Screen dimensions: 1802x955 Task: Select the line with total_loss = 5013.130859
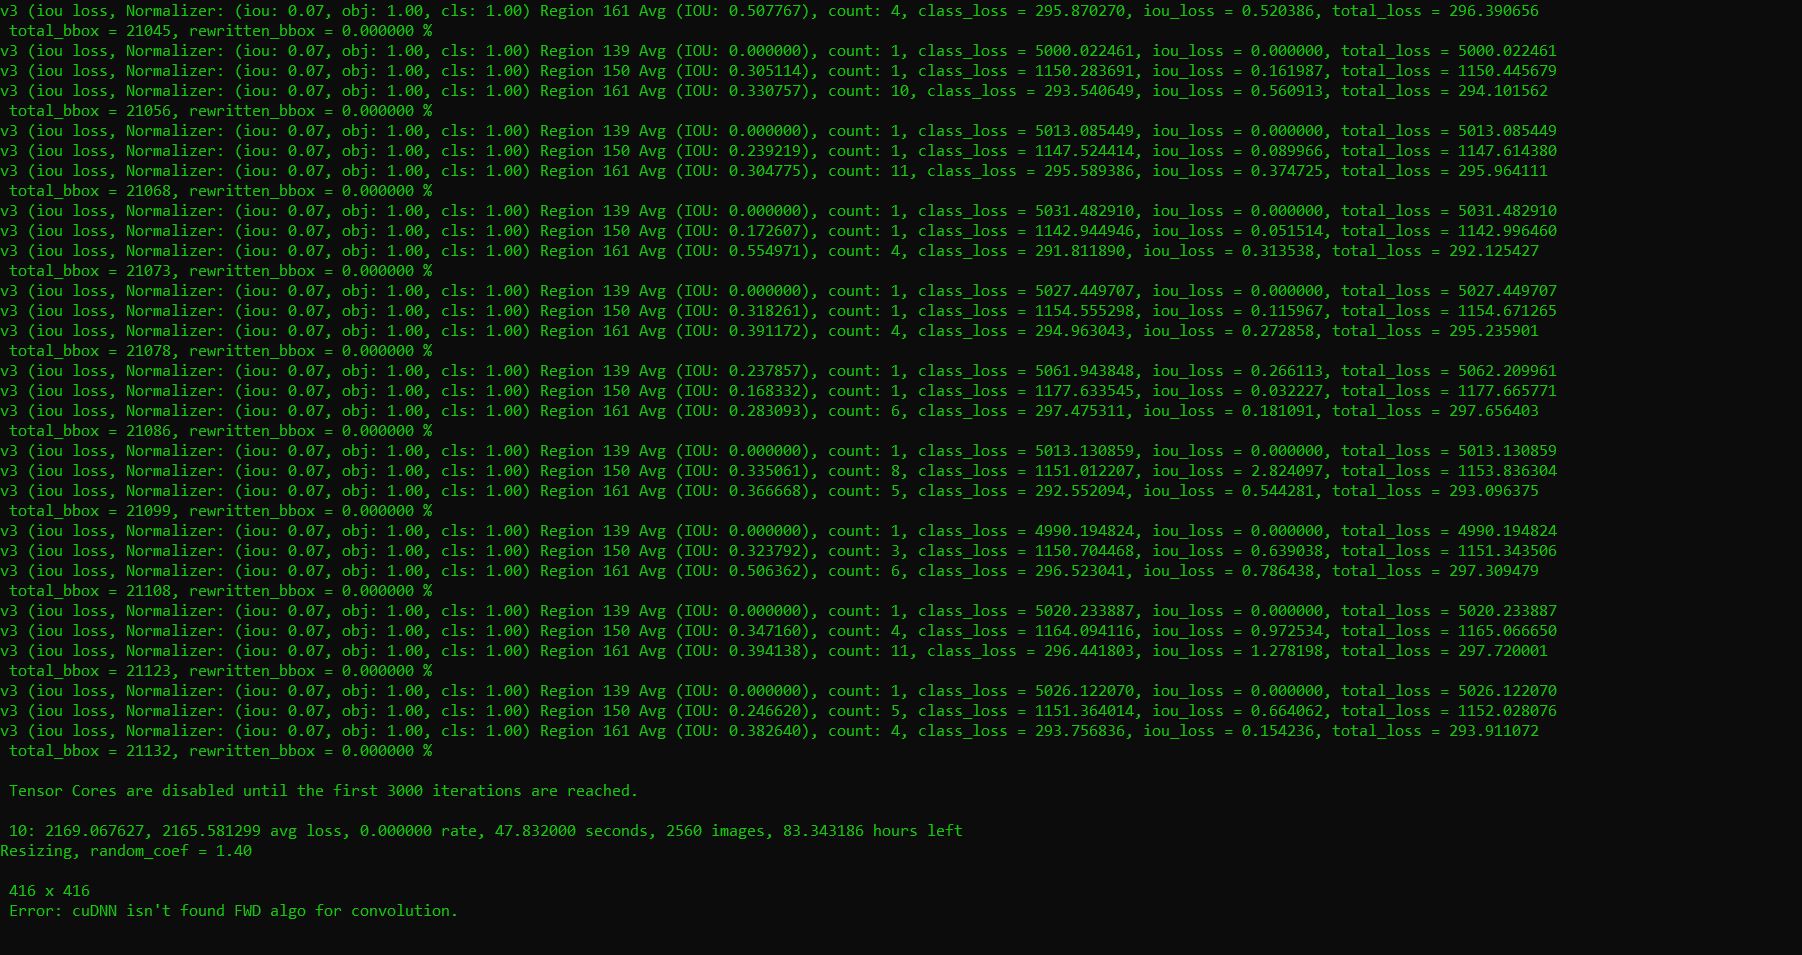tap(778, 451)
